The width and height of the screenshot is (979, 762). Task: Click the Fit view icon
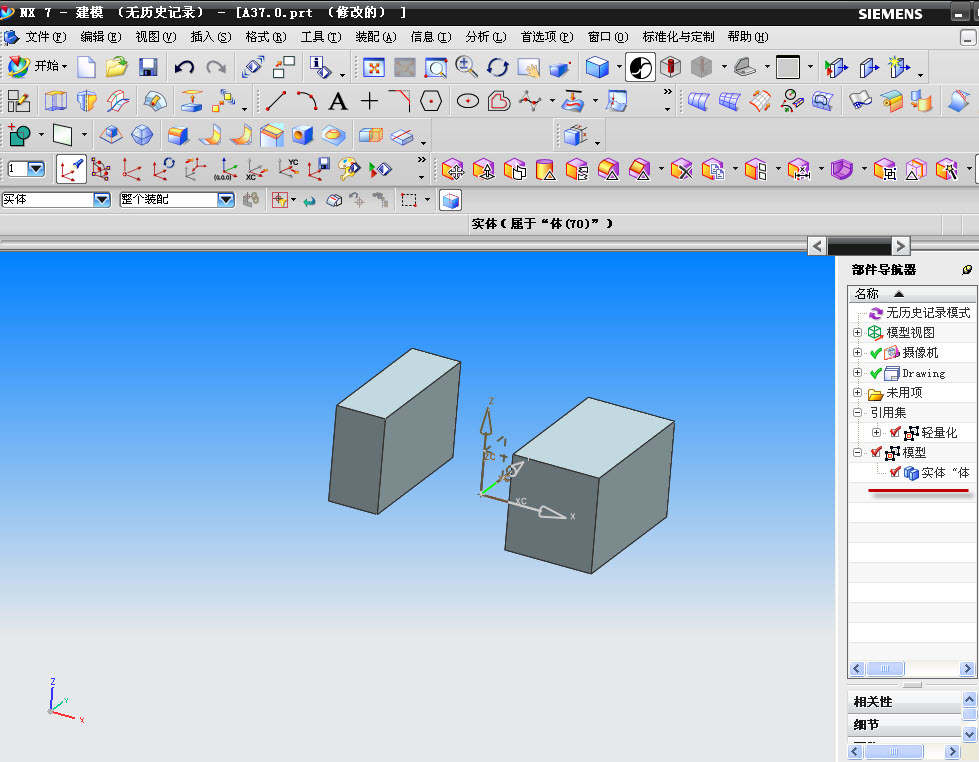[x=374, y=67]
